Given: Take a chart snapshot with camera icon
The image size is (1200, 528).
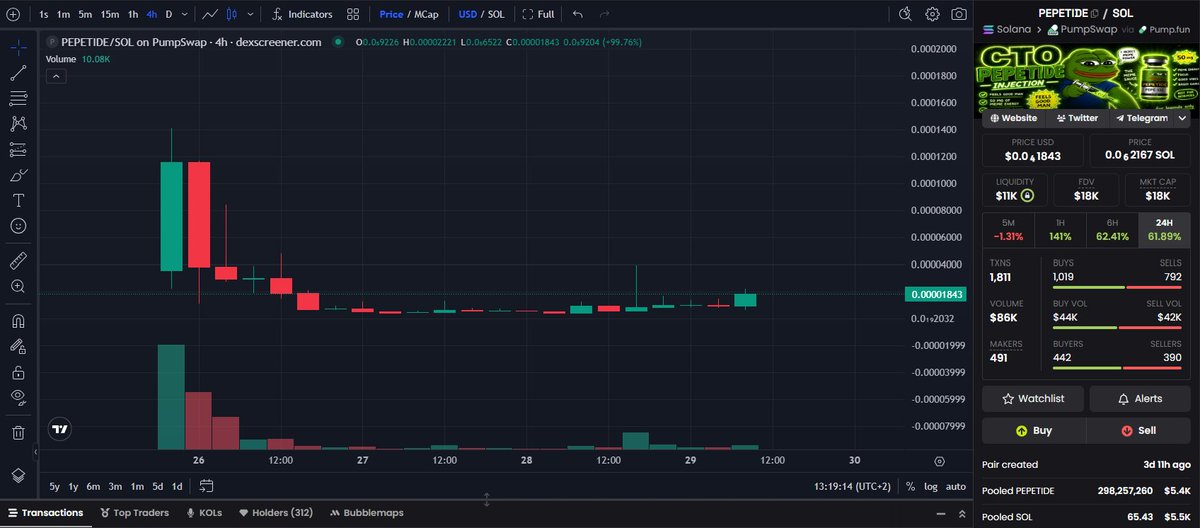Looking at the screenshot, I should click(x=959, y=14).
